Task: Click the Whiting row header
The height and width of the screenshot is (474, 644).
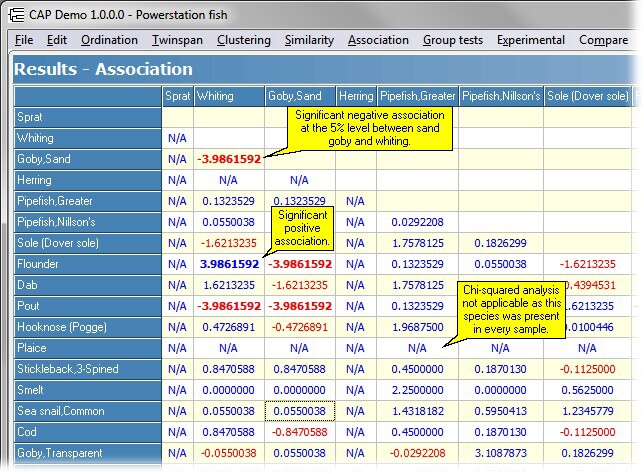Action: coord(87,138)
